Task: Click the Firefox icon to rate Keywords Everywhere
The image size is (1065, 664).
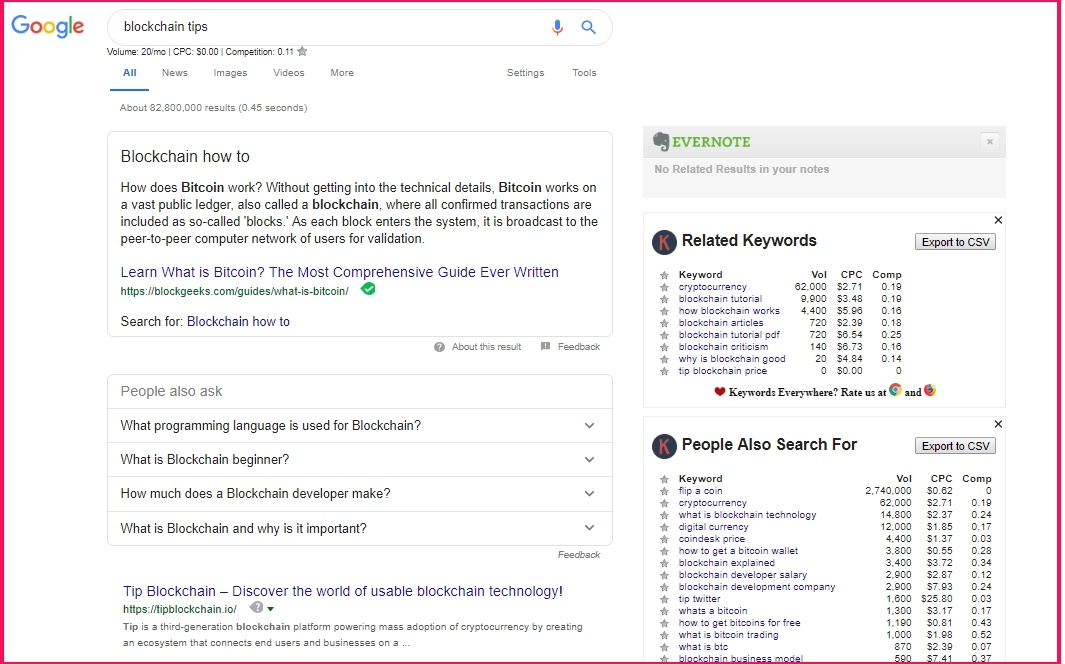Action: click(x=930, y=390)
